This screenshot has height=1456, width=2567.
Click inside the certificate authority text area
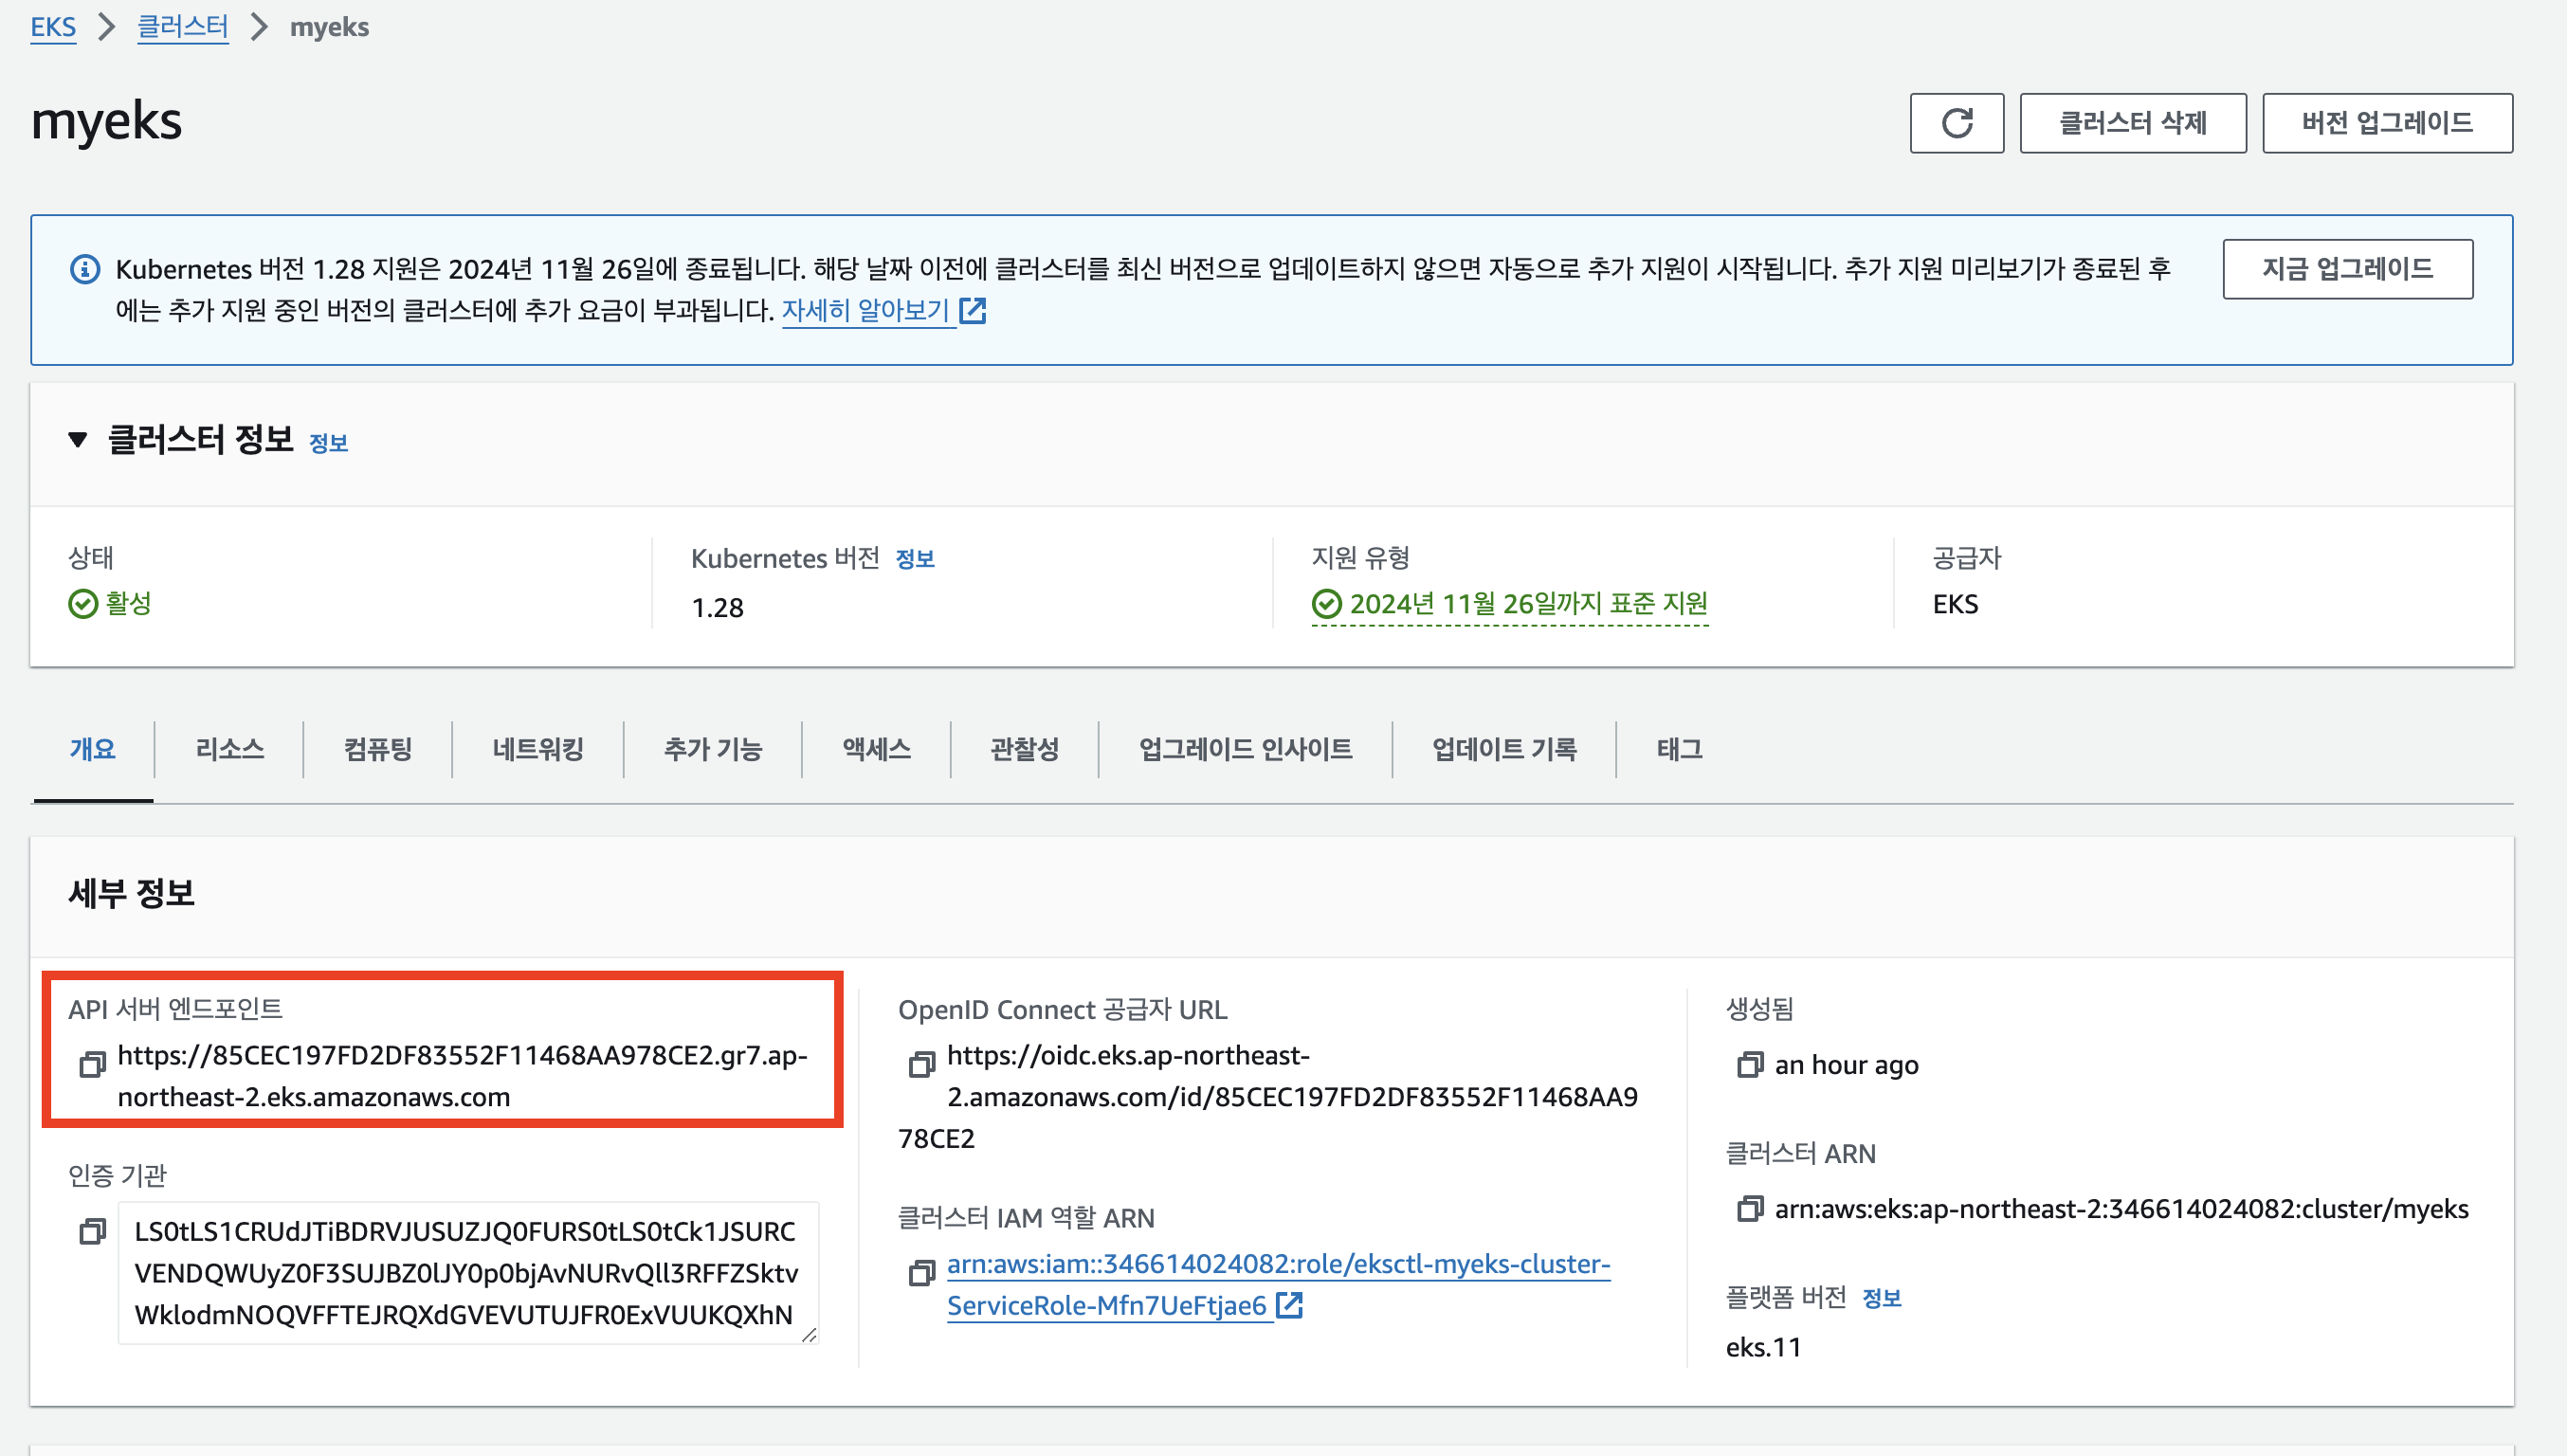[x=465, y=1272]
